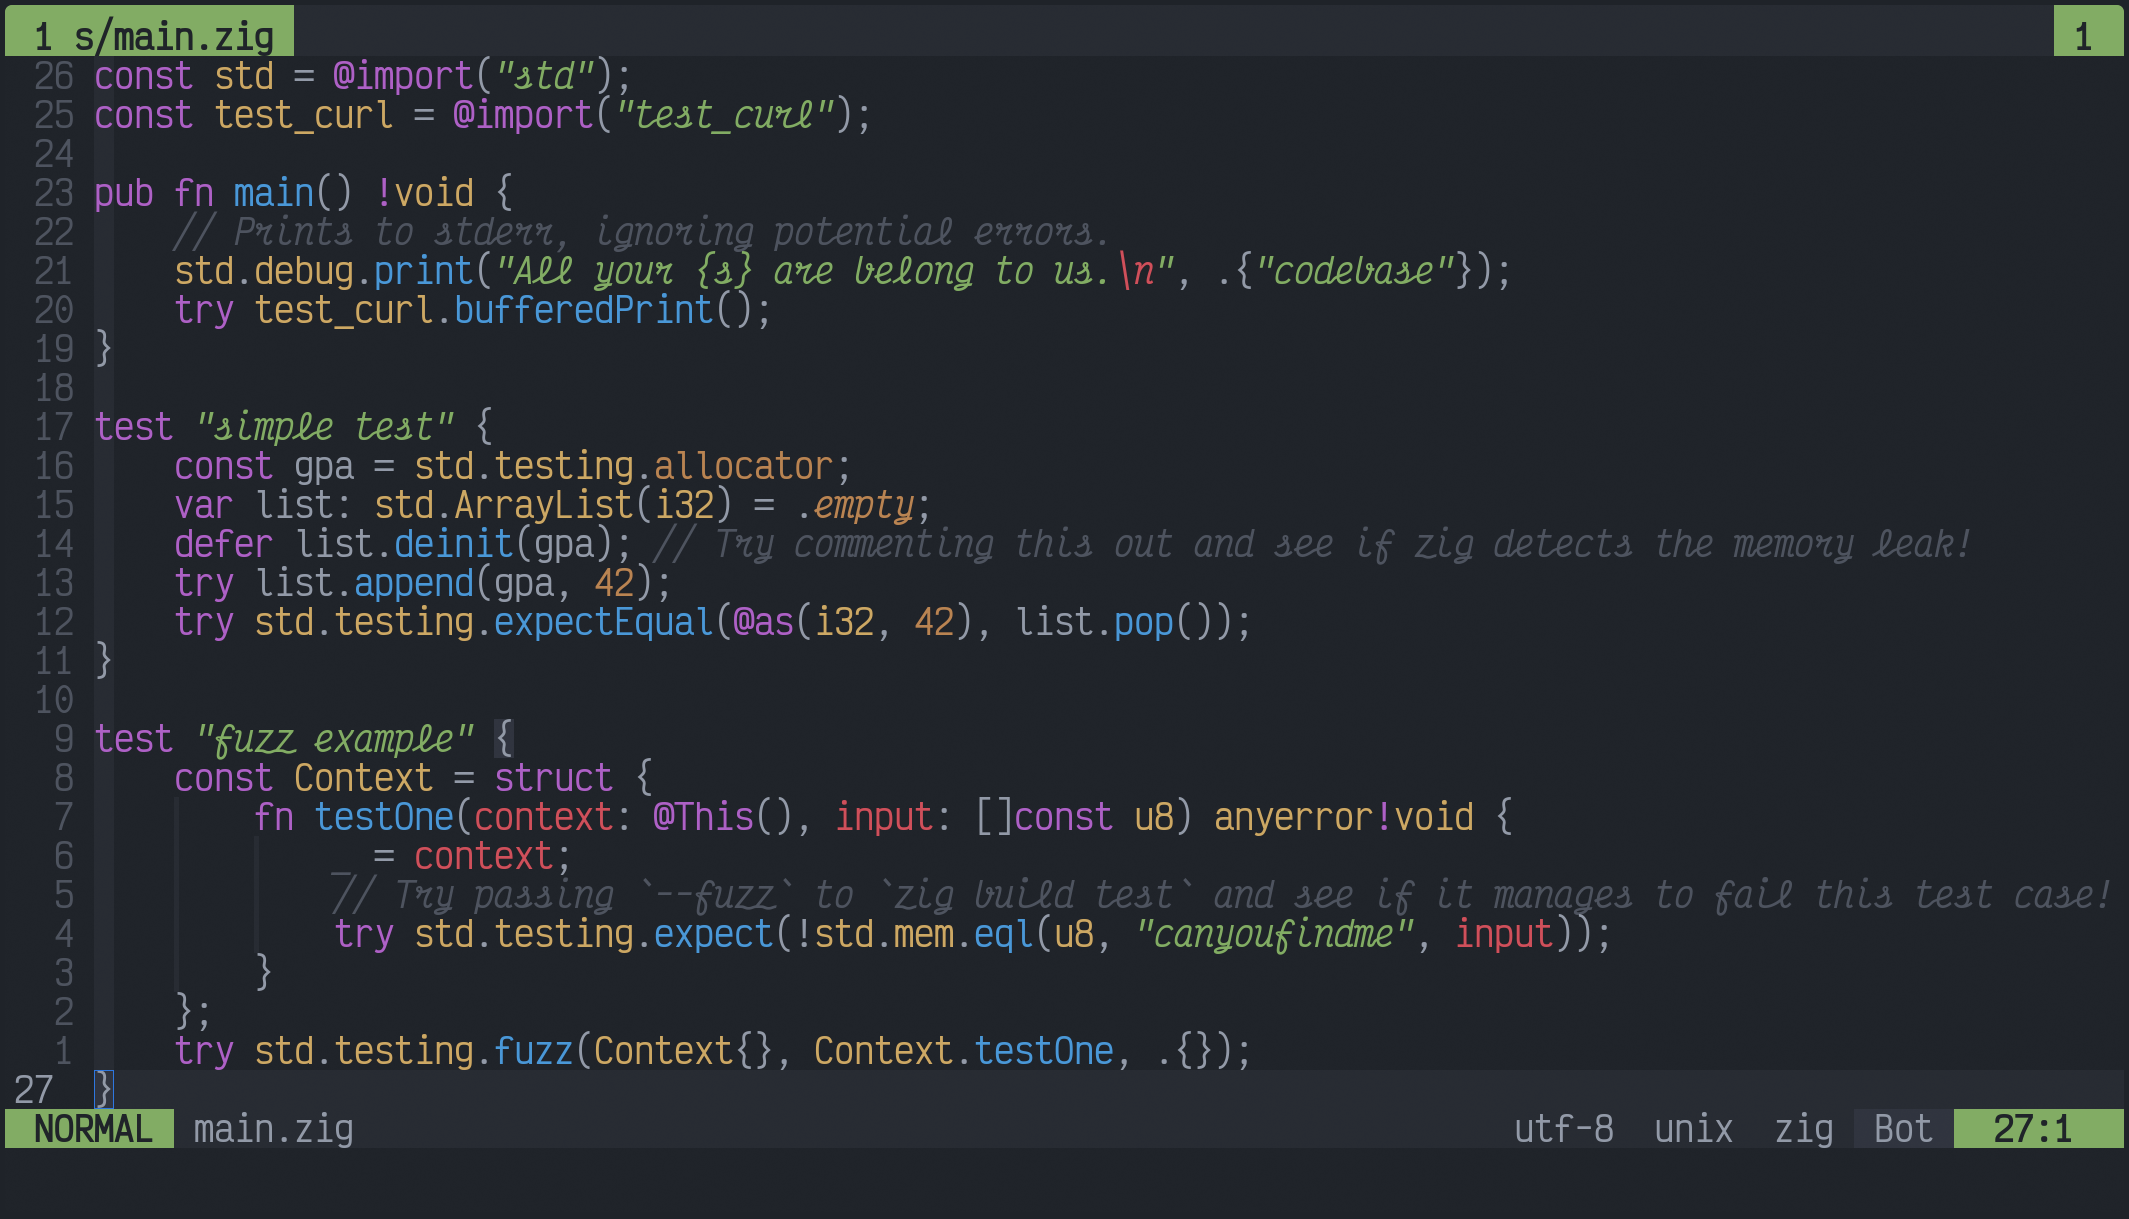Viewport: 2129px width, 1219px height.
Task: Click the bufferedPrint function call
Action: [x=583, y=310]
